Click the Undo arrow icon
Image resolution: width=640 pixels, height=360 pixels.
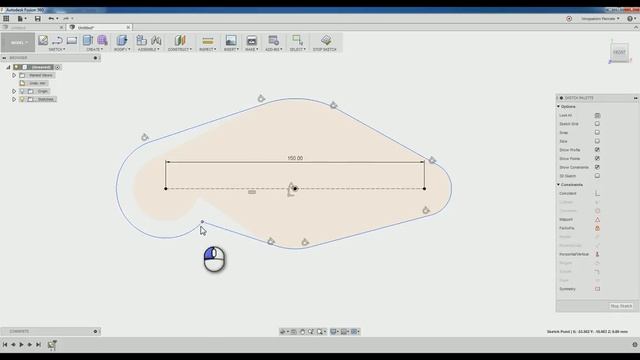click(x=51, y=18)
